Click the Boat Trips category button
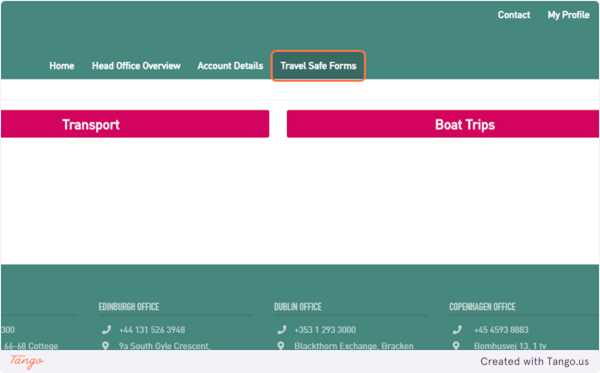This screenshot has height=373, width=600. pos(443,124)
